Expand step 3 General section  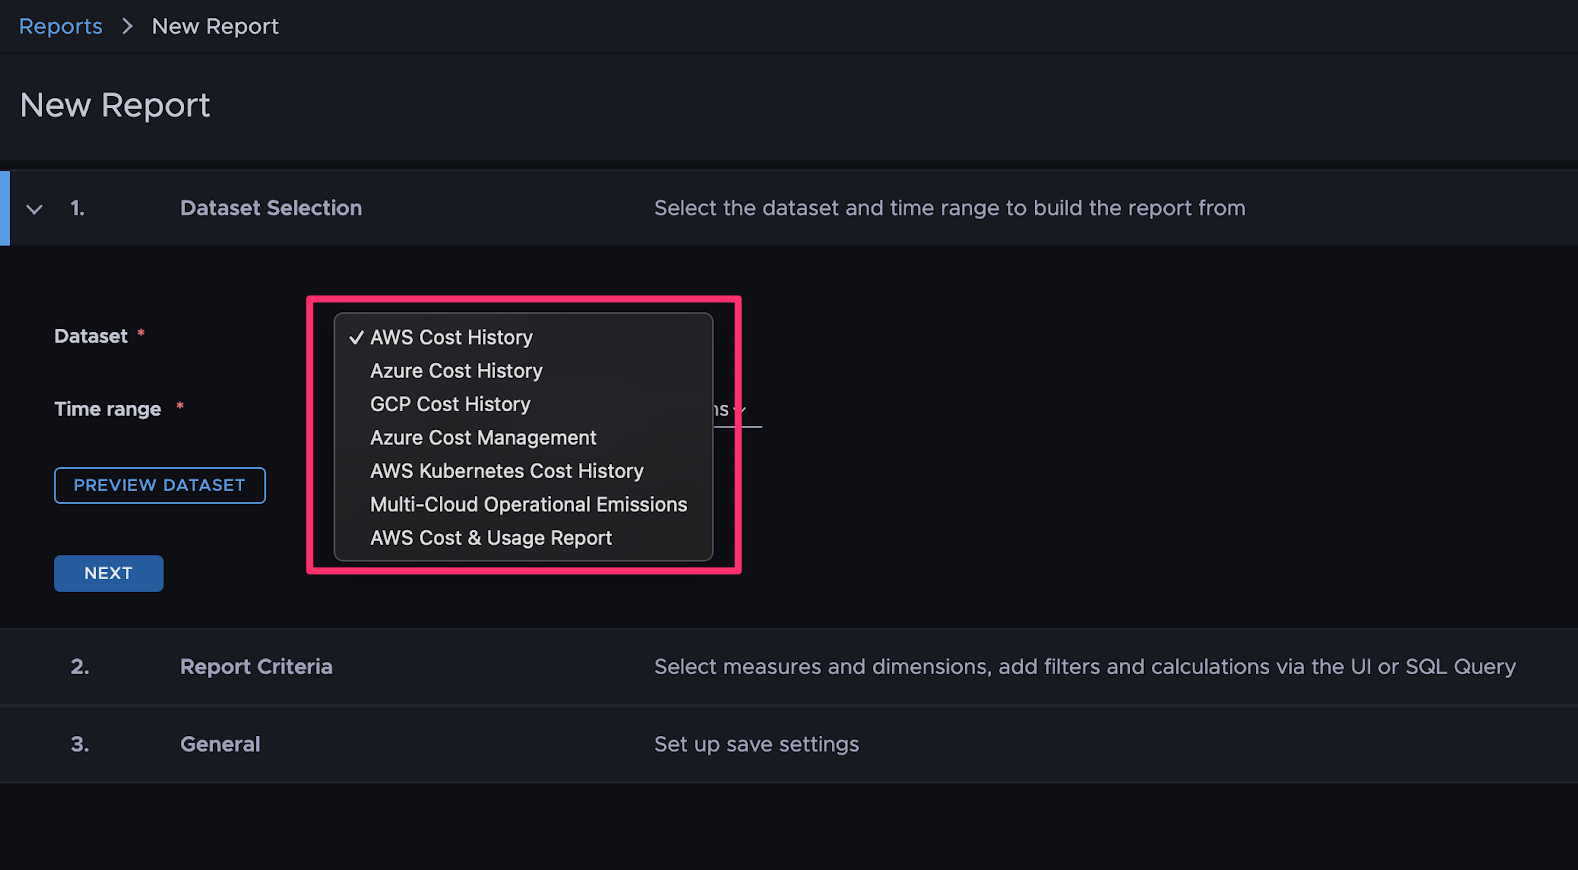(x=789, y=745)
